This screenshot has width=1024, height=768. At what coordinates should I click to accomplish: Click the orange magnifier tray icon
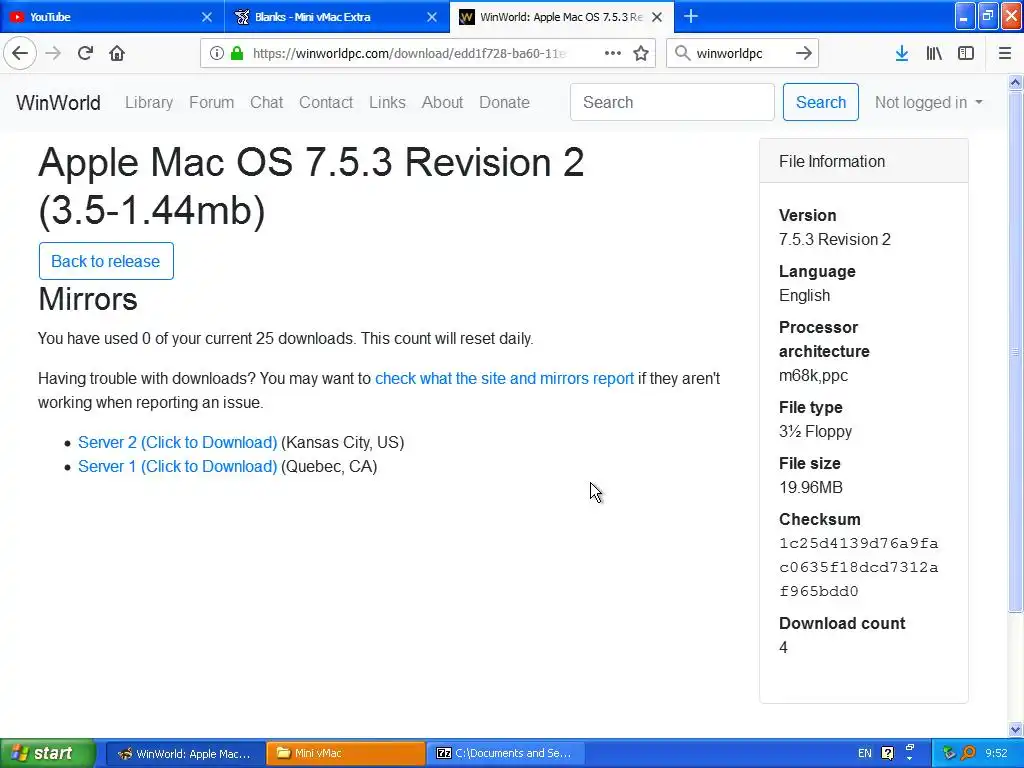(968, 753)
